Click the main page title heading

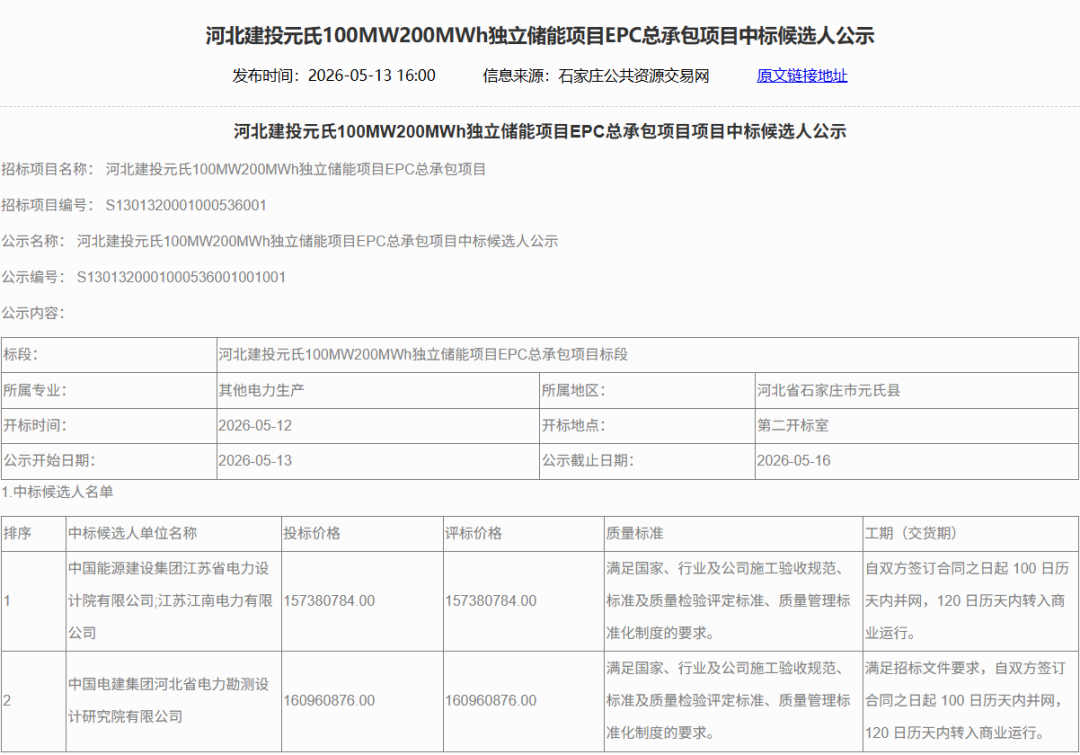pyautogui.click(x=540, y=36)
